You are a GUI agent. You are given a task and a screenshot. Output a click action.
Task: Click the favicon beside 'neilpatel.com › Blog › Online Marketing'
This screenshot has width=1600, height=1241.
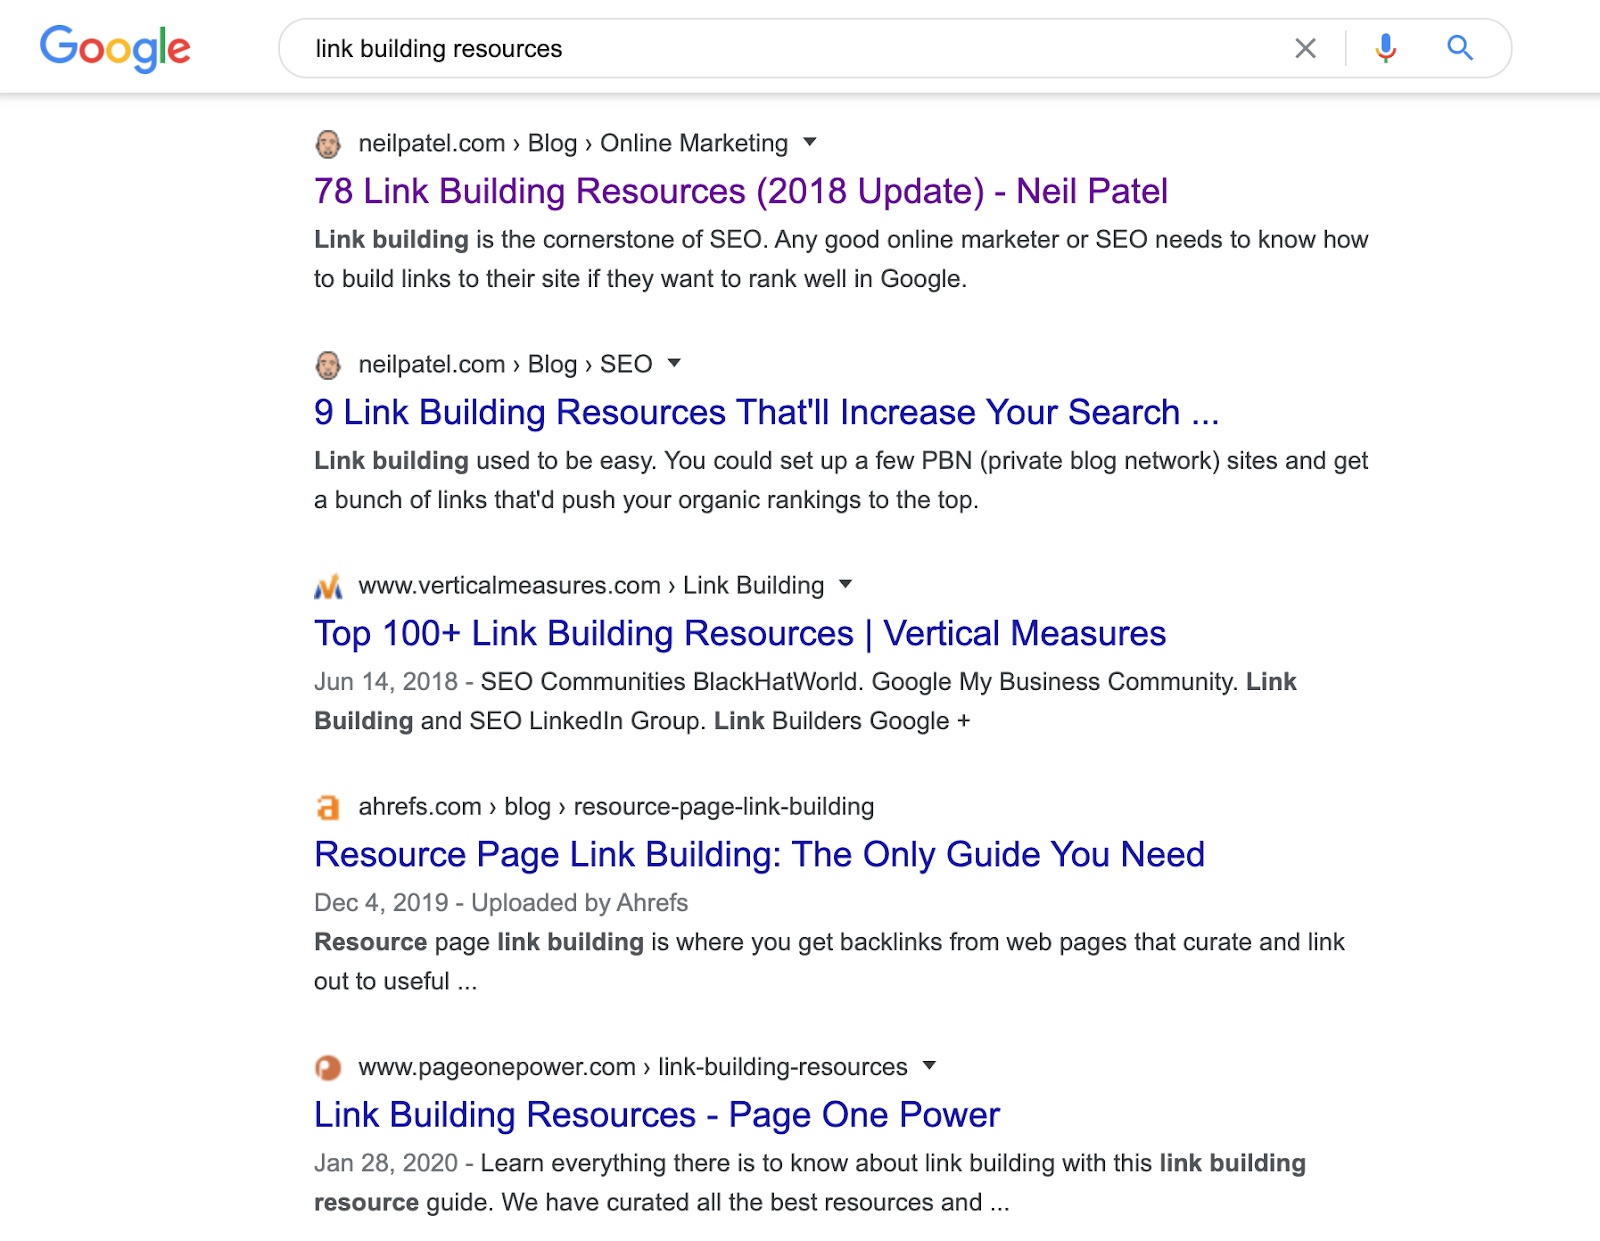[328, 144]
